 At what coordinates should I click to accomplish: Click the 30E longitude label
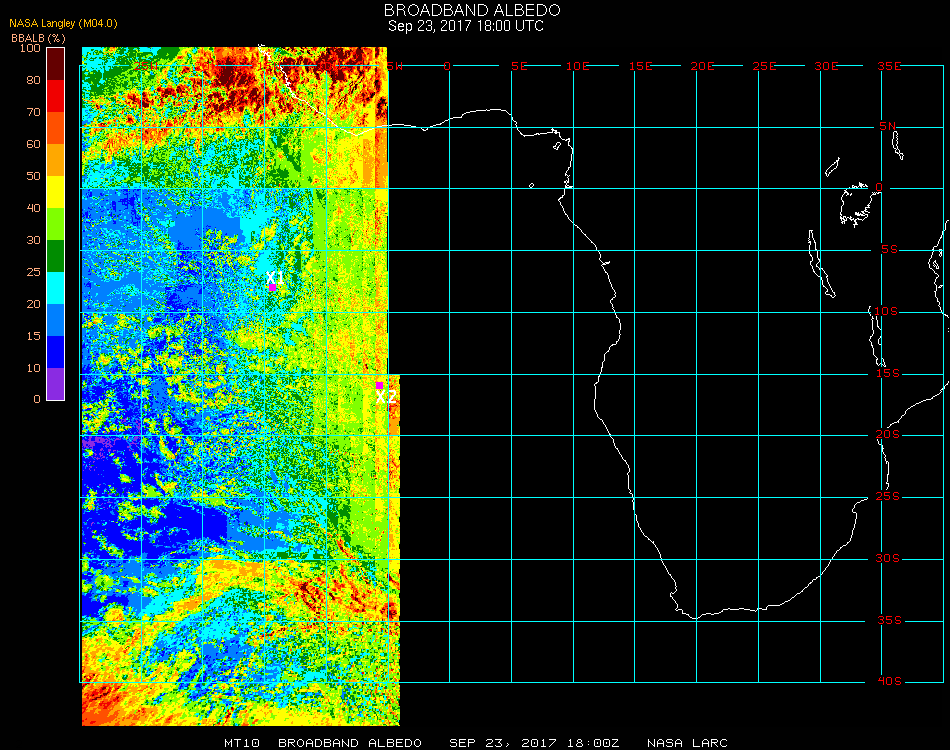[x=826, y=66]
